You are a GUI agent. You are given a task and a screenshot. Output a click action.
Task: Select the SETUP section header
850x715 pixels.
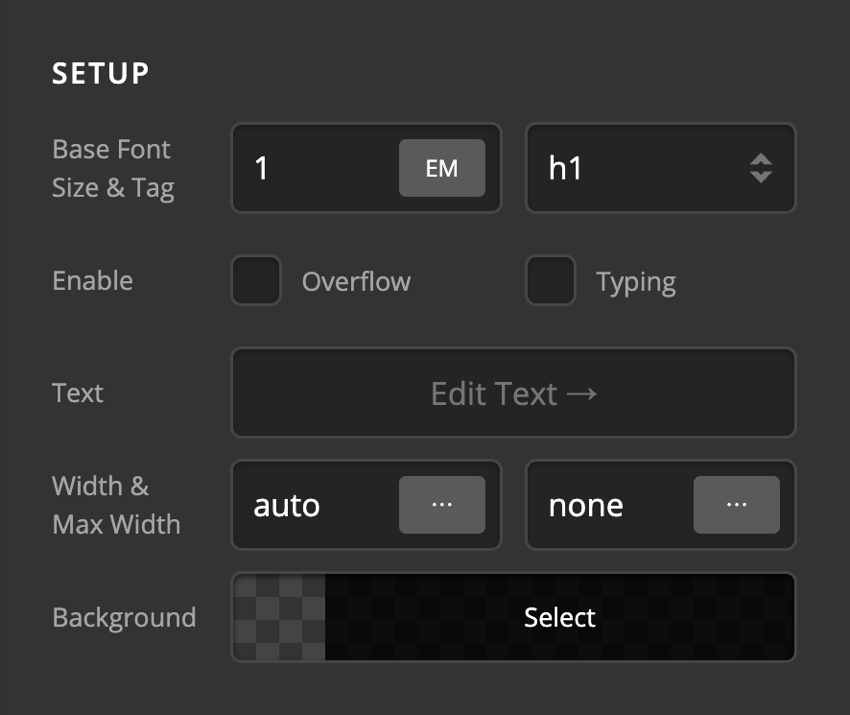[x=100, y=72]
